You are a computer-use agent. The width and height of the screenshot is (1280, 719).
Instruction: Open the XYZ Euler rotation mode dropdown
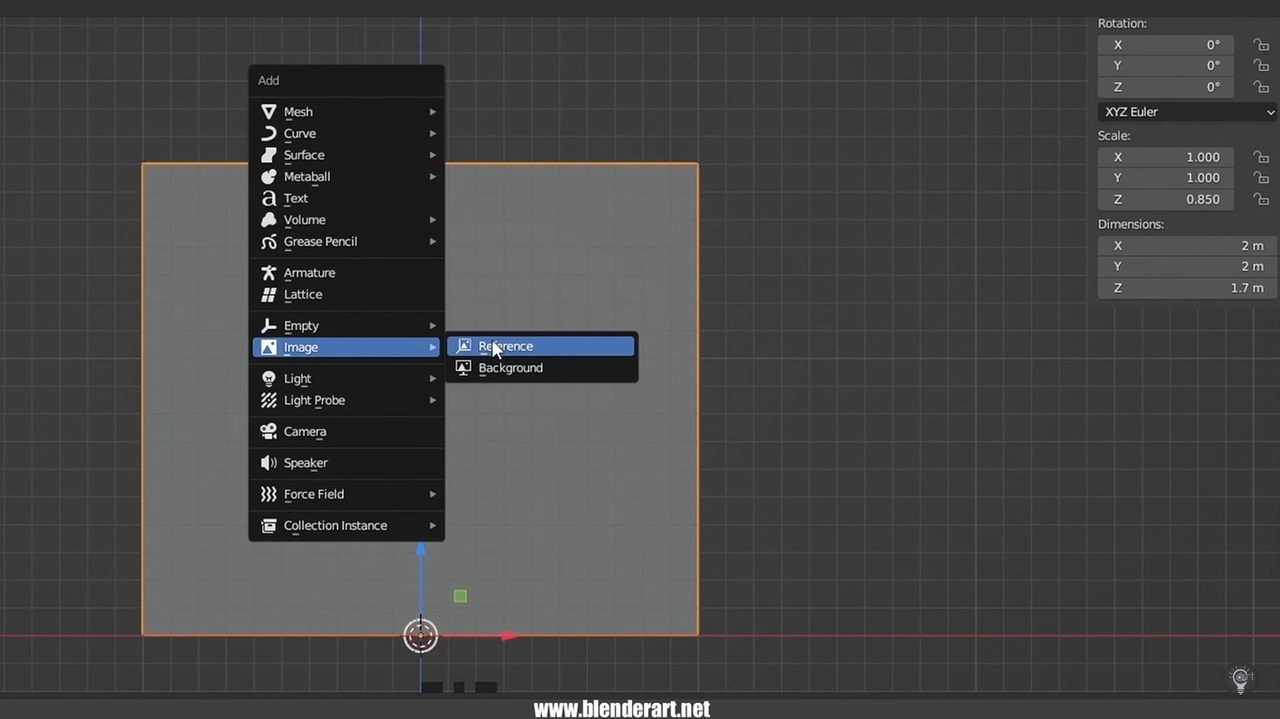[1187, 112]
